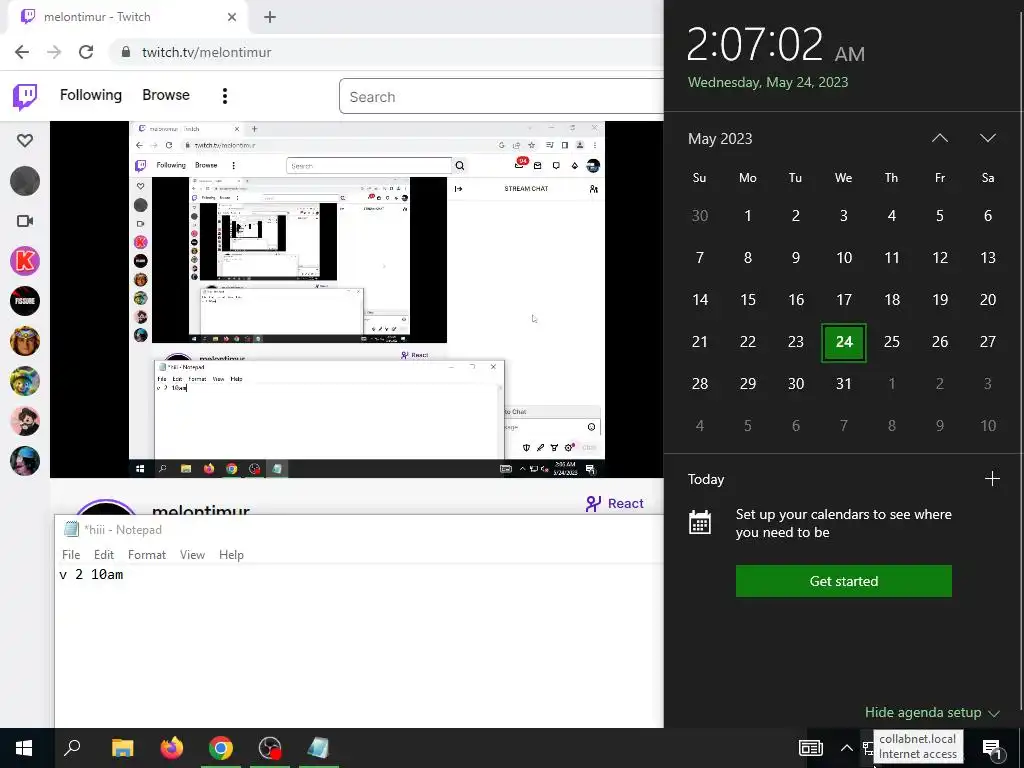Viewport: 1024px width, 768px height.
Task: Click the heart followed channels icon
Action: 25,140
